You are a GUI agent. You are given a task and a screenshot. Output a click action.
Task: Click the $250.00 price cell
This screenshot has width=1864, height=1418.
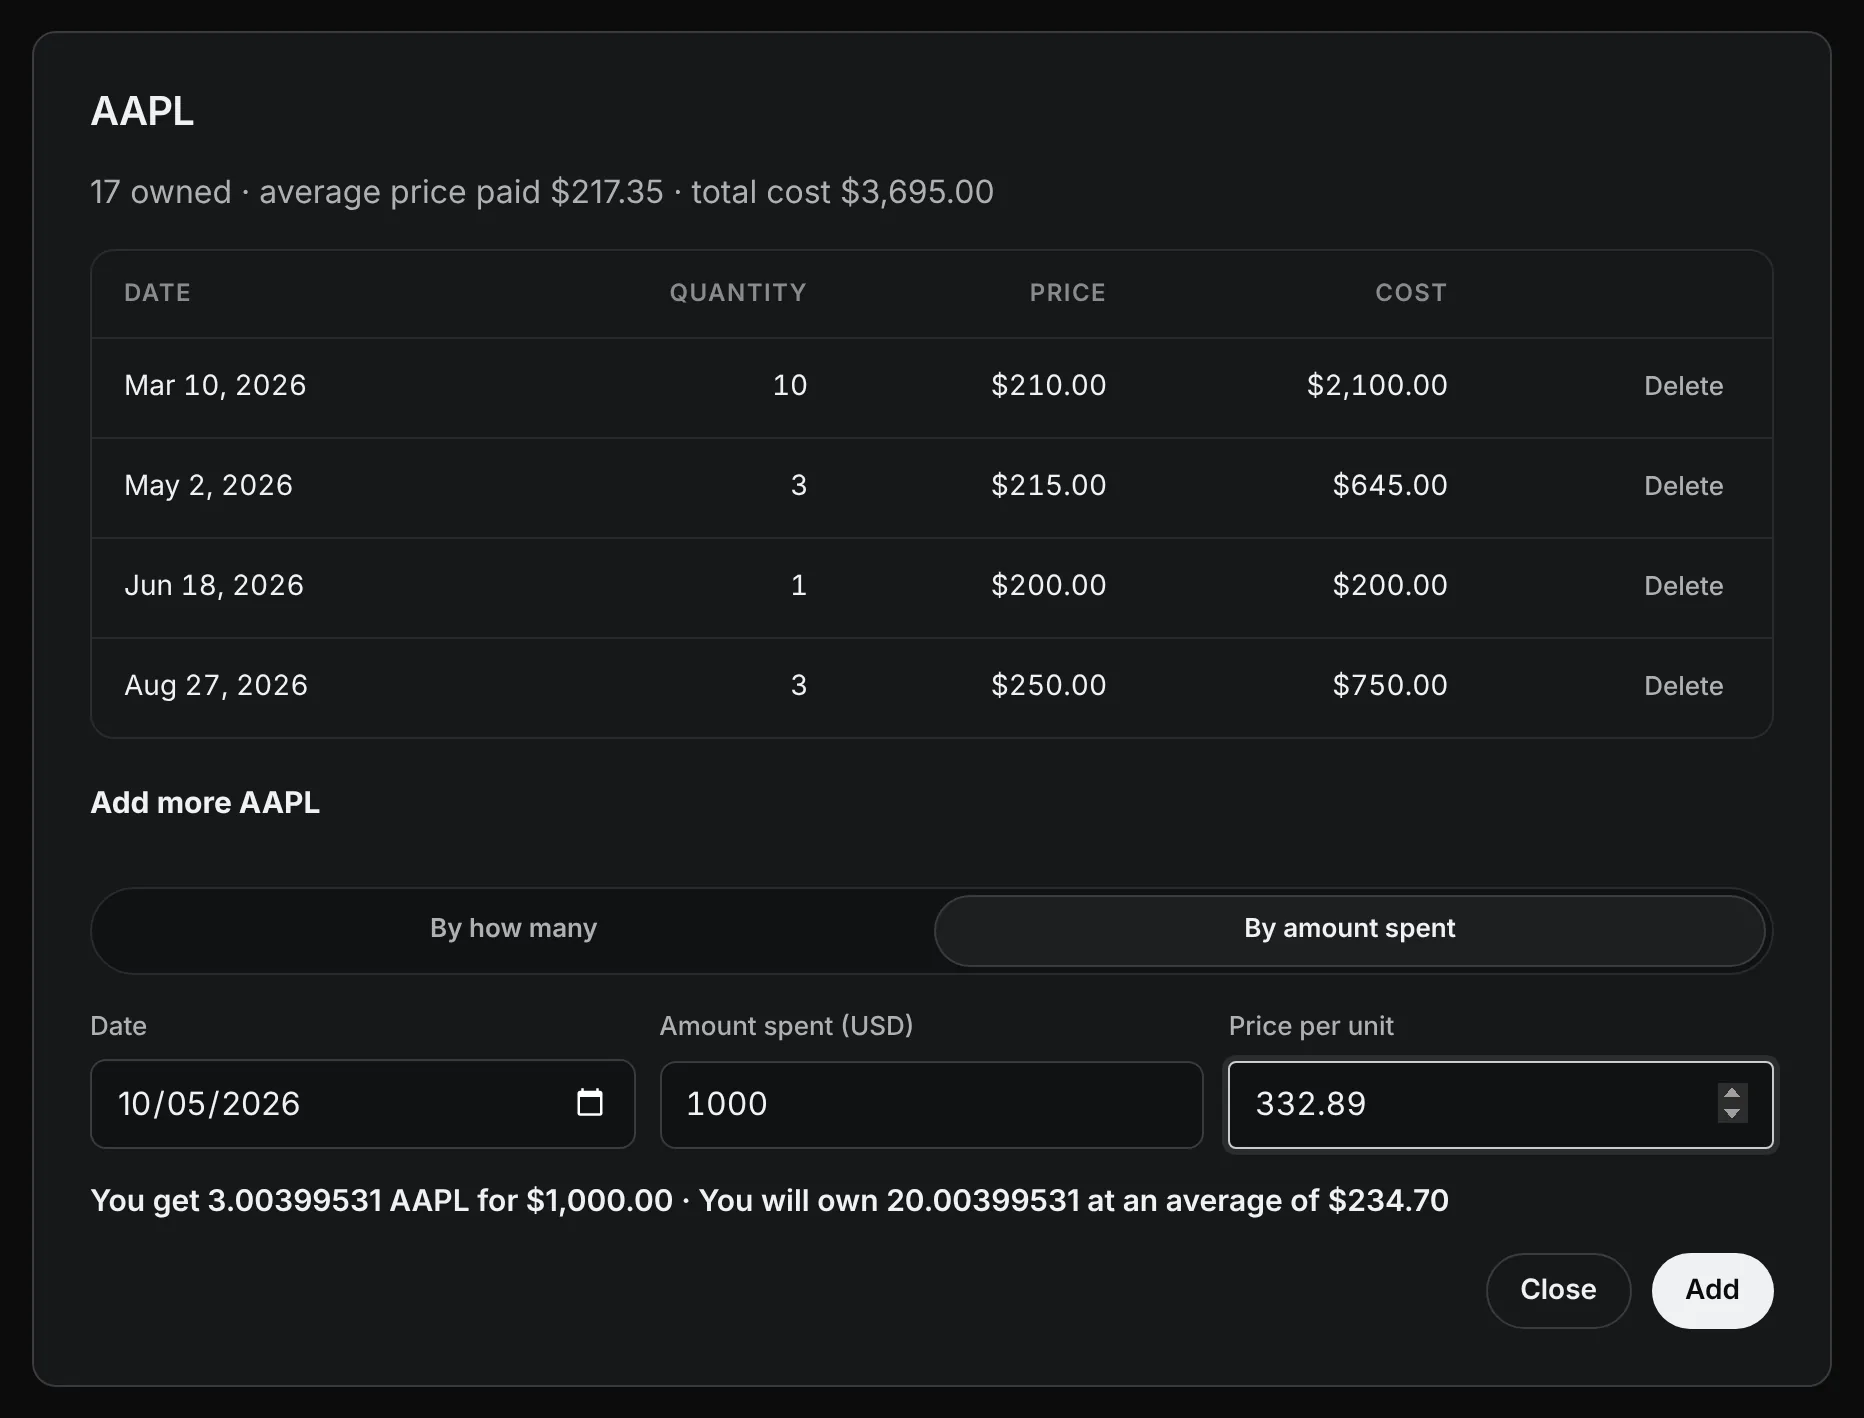pyautogui.click(x=1048, y=686)
